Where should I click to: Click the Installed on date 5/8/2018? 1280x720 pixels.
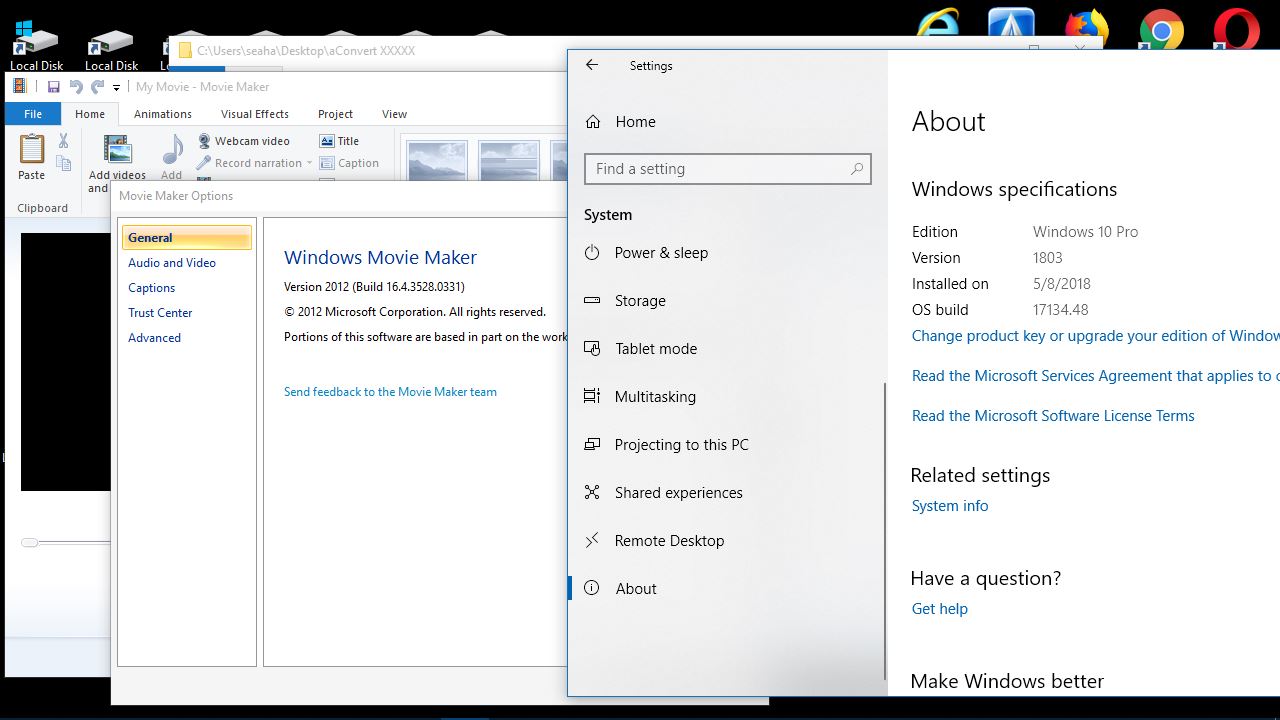coord(1062,284)
